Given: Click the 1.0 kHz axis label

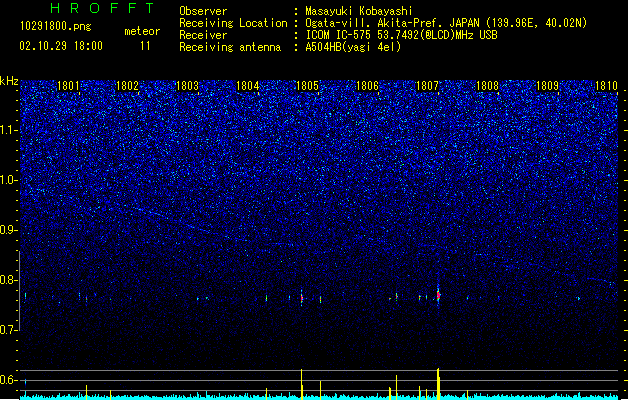Looking at the screenshot, I should click(x=8, y=180).
